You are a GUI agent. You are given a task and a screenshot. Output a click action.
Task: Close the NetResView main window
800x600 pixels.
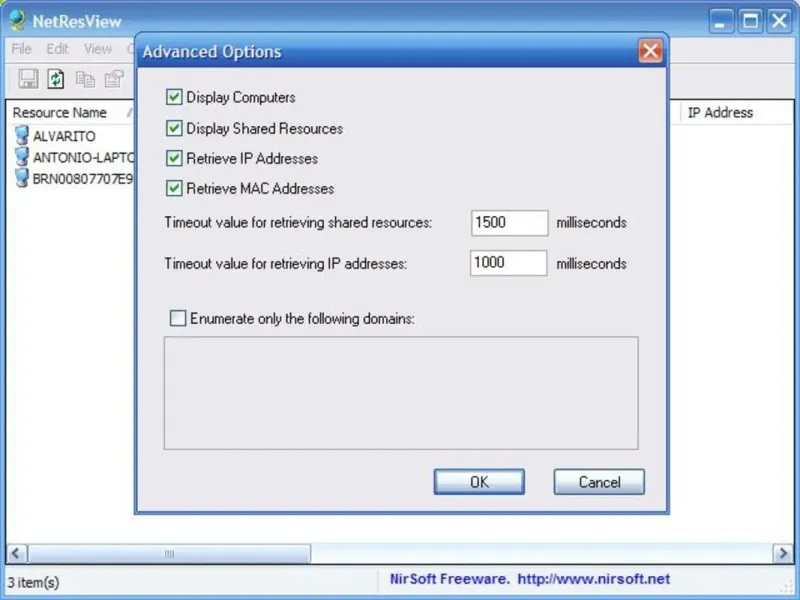point(780,21)
